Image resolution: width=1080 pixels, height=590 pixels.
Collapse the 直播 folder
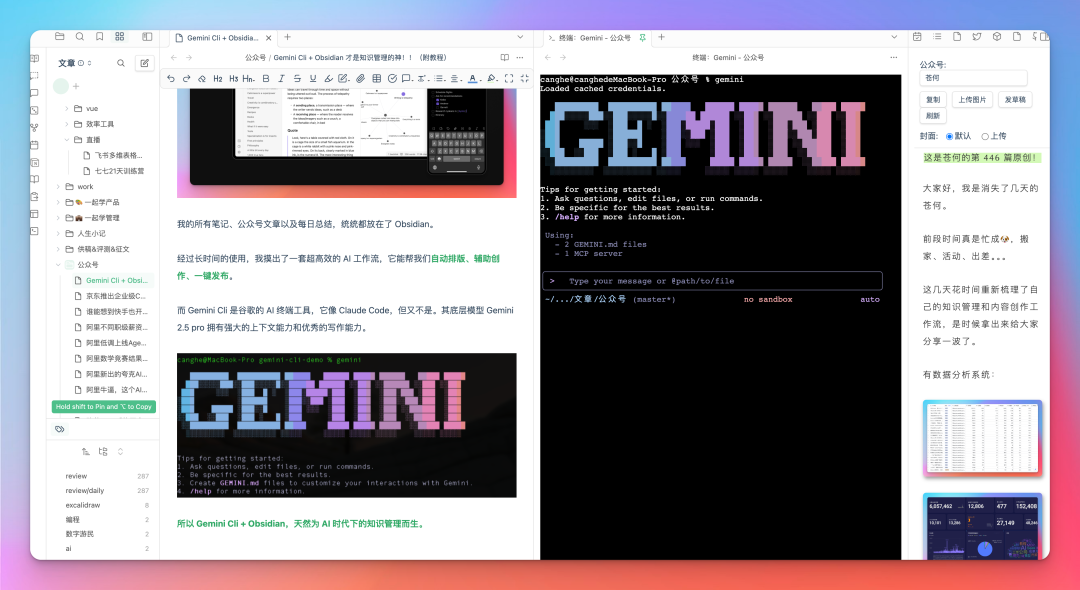point(67,140)
